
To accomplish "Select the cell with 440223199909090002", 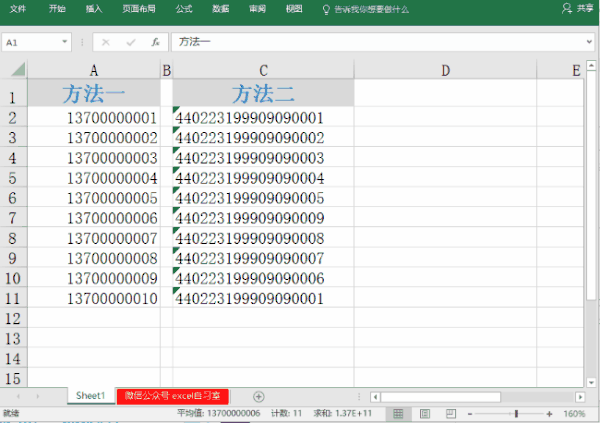I will click(263, 137).
